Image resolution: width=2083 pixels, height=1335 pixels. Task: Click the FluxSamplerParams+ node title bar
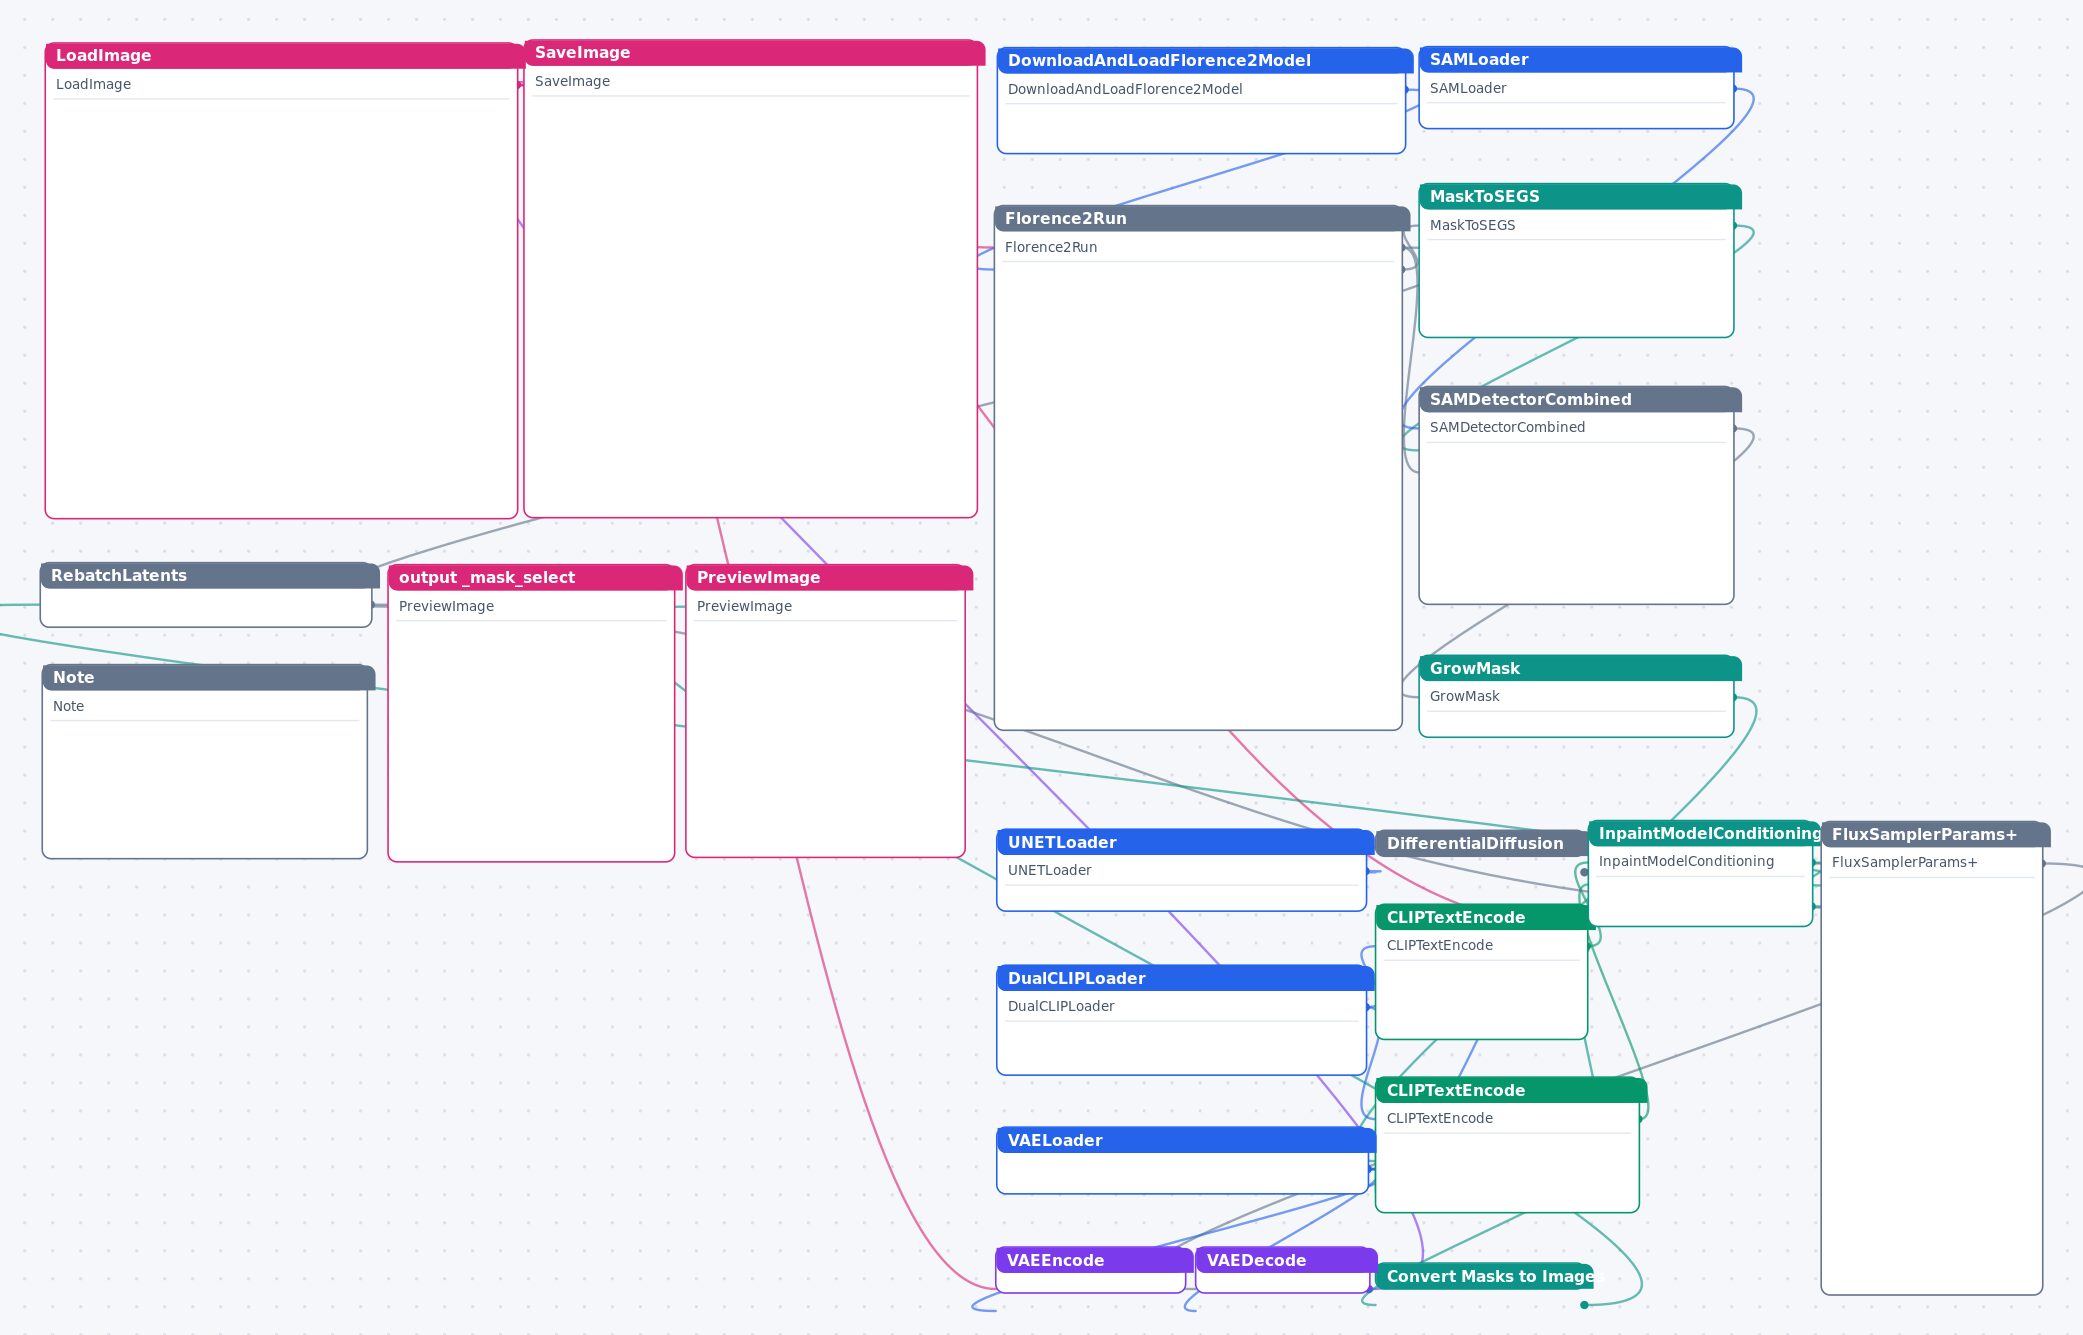coord(1936,835)
